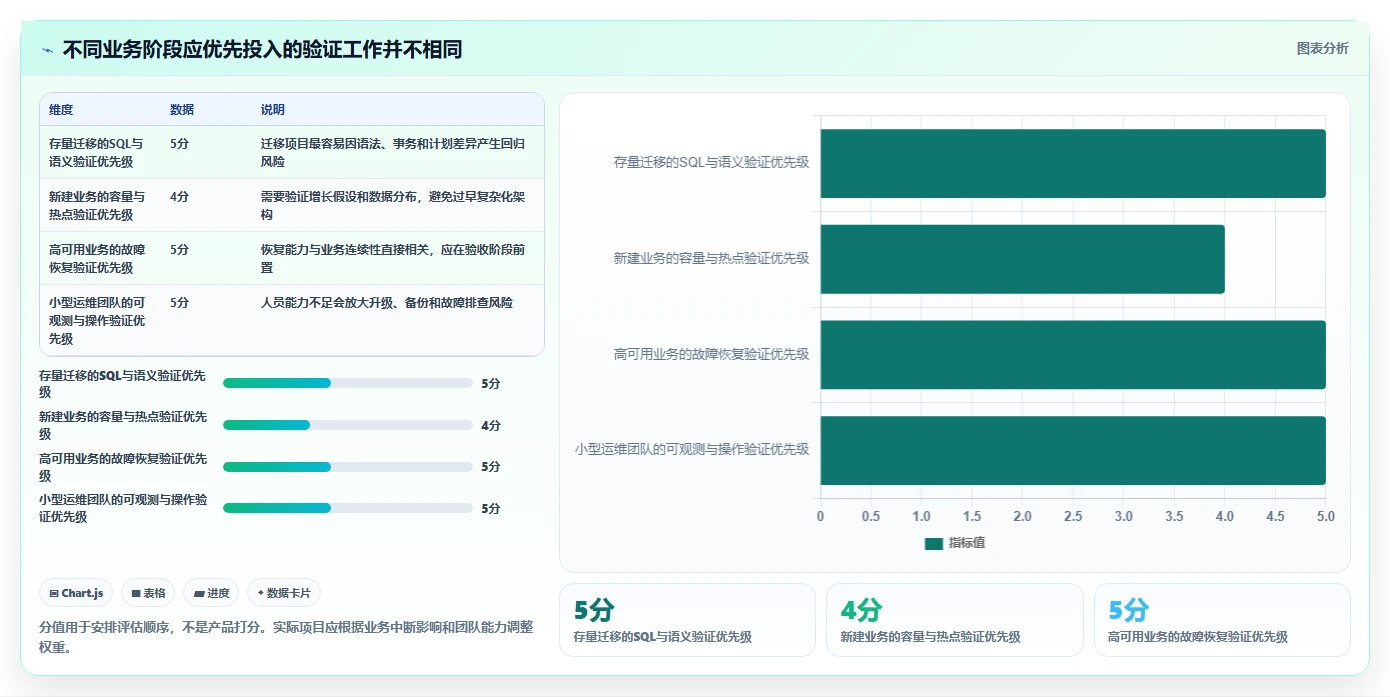
Task: Click chart bar for 新建业务的容量与热点验证优先级
Action: [x=1022, y=259]
